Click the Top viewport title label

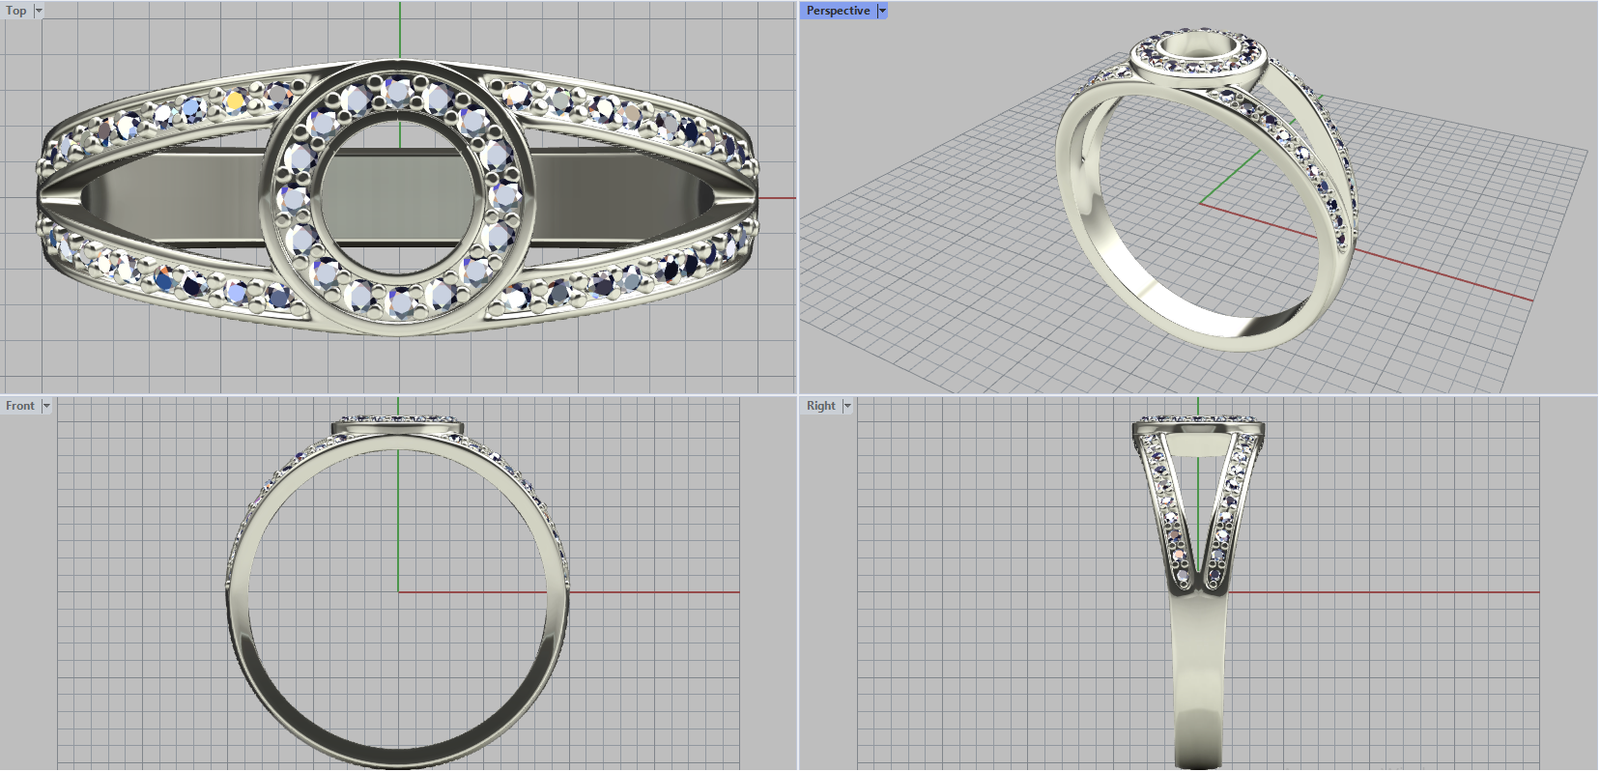tap(16, 11)
